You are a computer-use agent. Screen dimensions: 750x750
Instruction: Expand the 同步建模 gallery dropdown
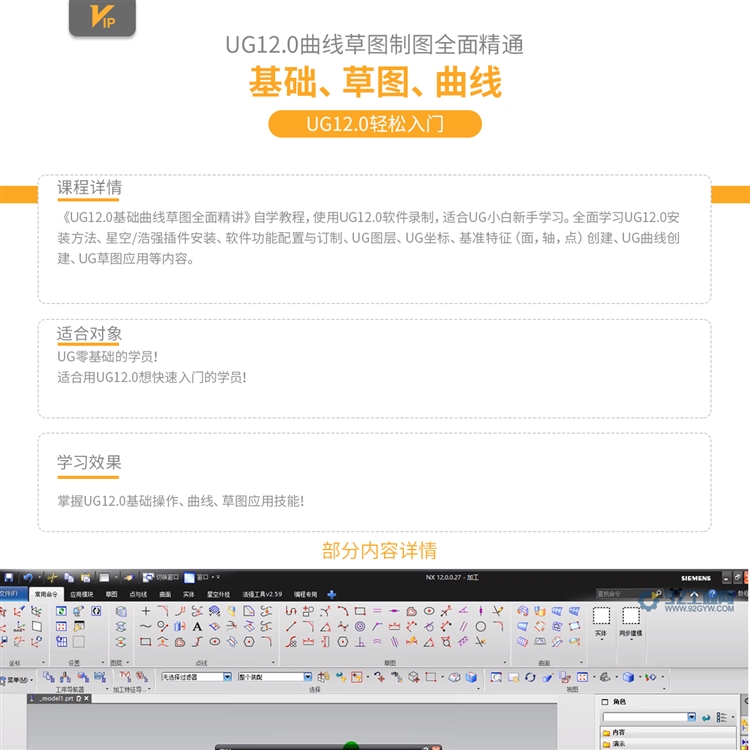click(x=631, y=640)
